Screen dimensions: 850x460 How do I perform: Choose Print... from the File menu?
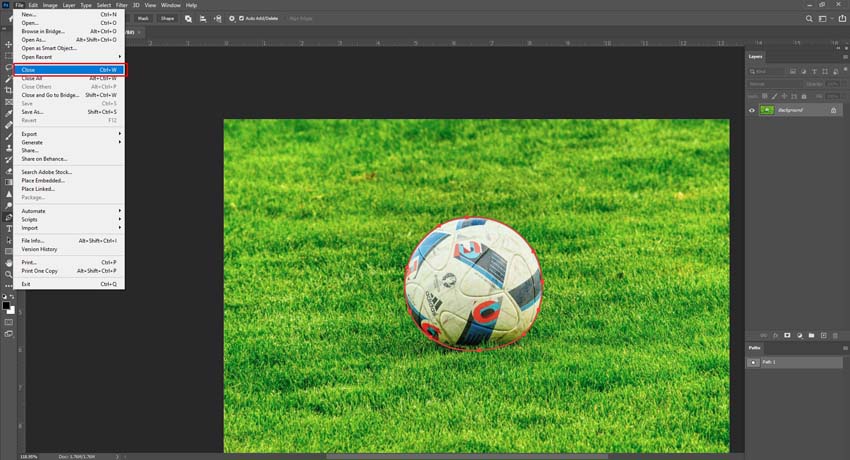click(69, 262)
